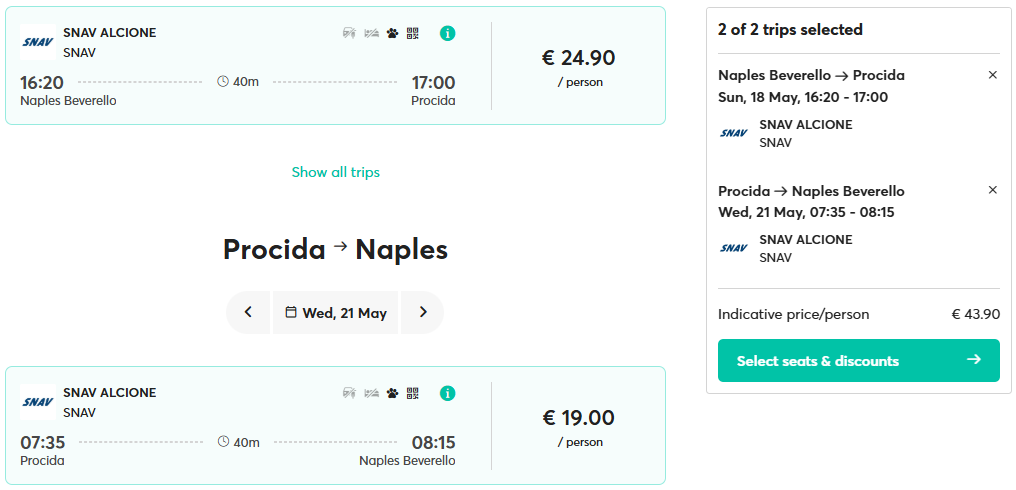The width and height of the screenshot is (1016, 490).
Task: Click the SNAV logo in the 16:20 trip card
Action: click(x=38, y=42)
